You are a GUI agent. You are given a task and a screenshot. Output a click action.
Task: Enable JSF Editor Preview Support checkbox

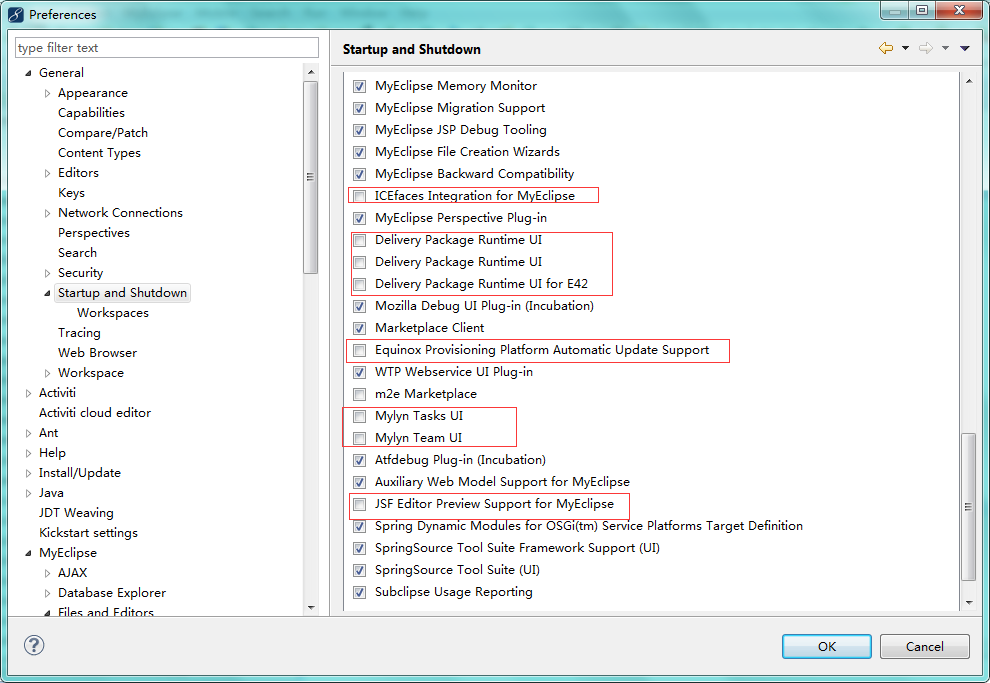[x=359, y=504]
